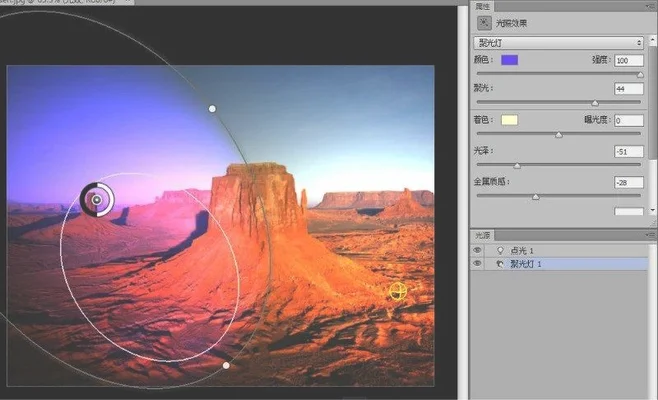
Task: Click the 光泽 gloss slider handle
Action: [x=517, y=166]
